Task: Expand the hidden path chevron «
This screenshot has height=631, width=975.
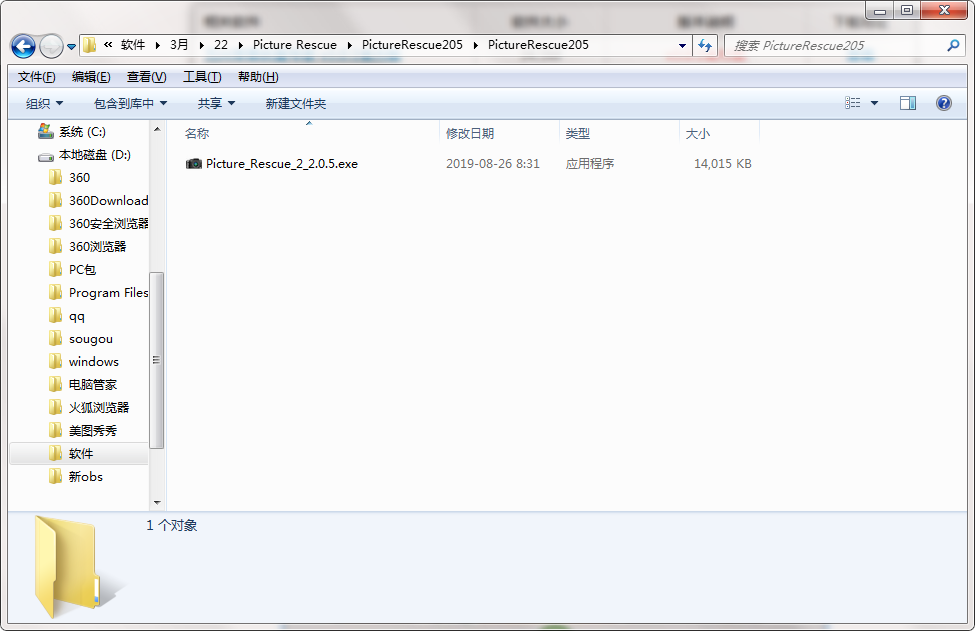Action: (x=108, y=45)
